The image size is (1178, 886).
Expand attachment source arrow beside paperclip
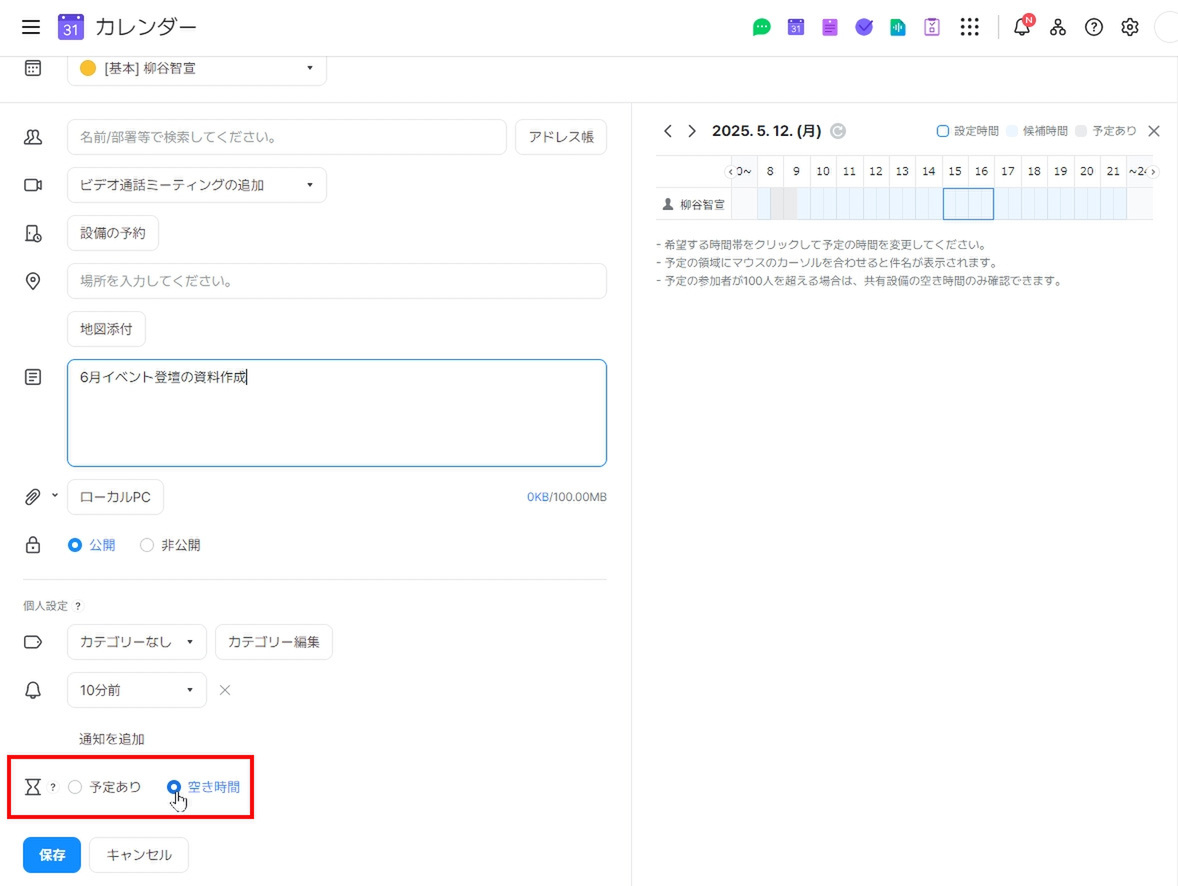(55, 495)
